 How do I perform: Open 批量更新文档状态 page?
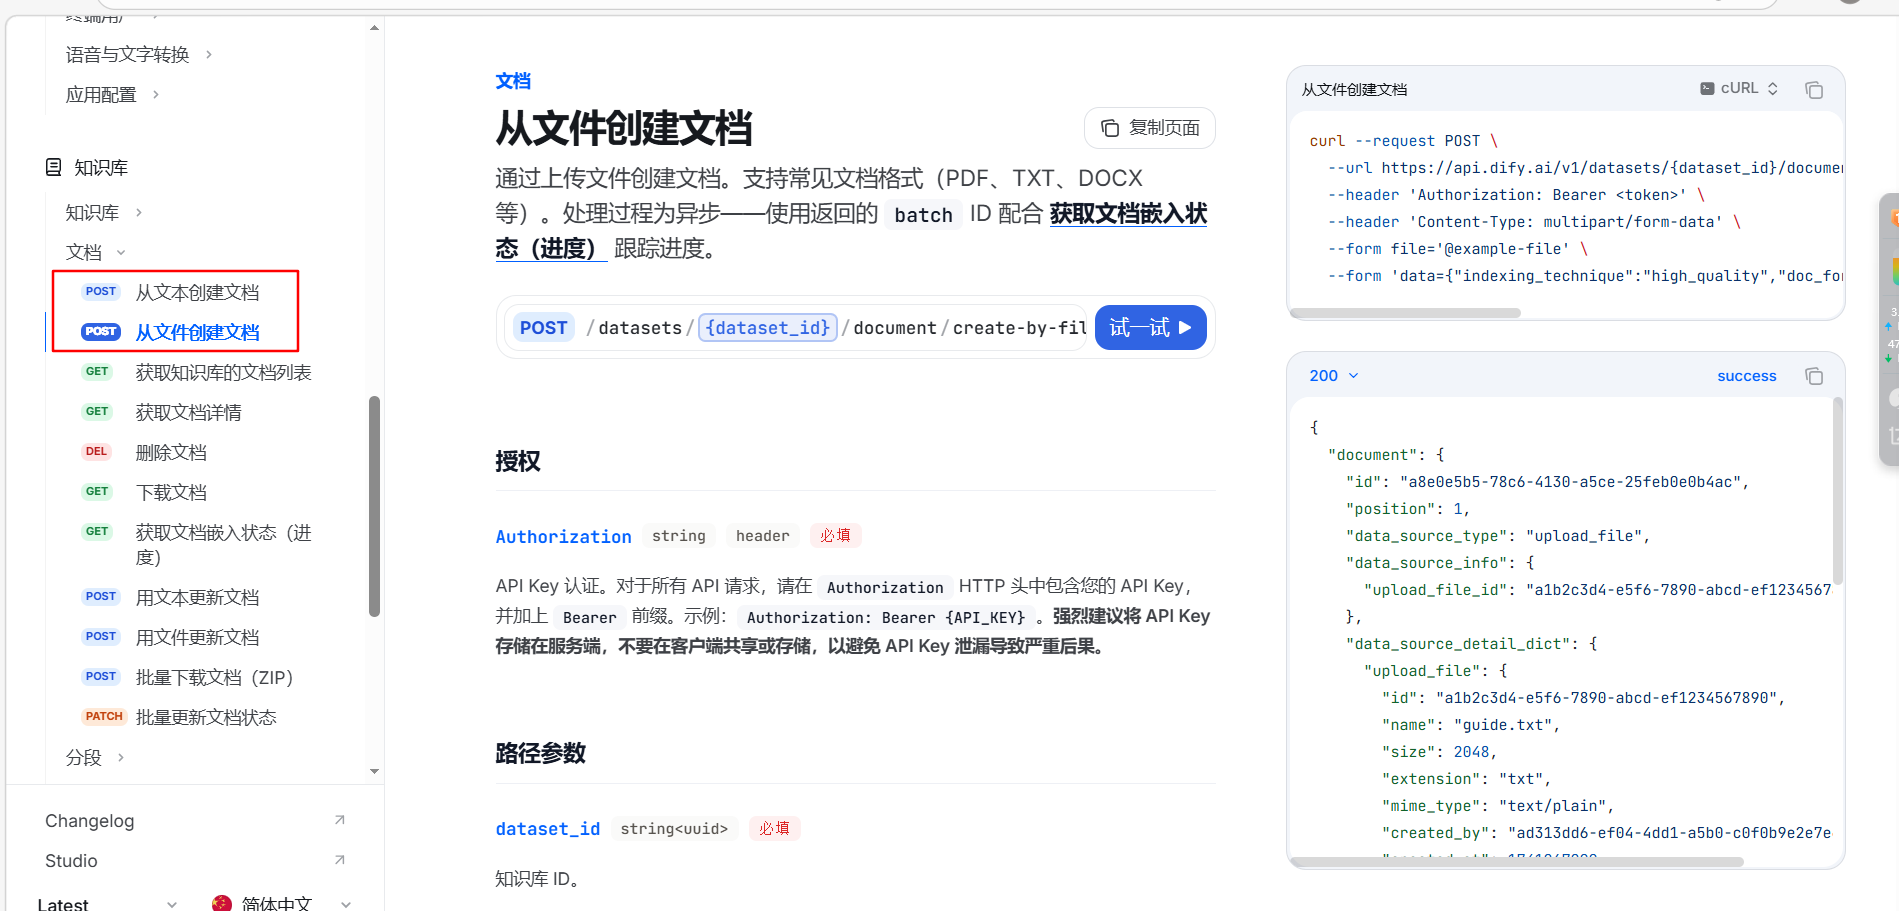(206, 717)
